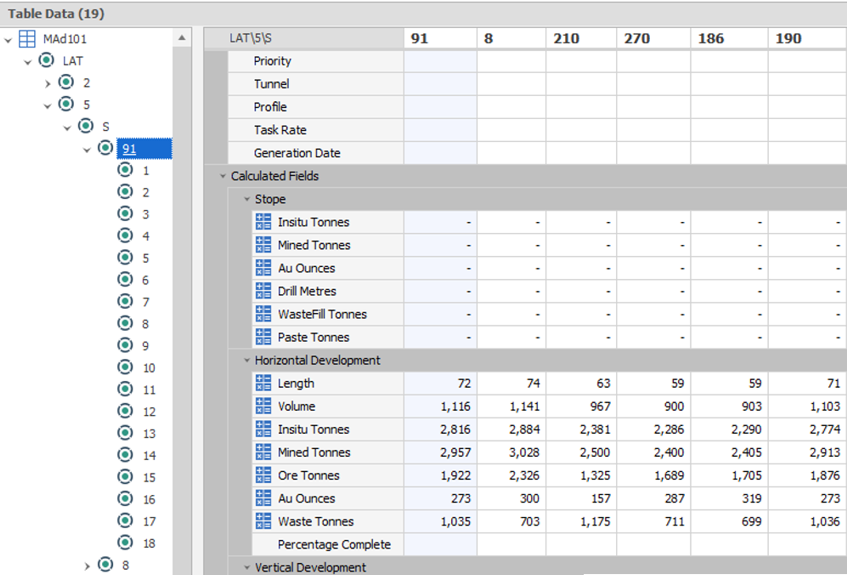This screenshot has height=575, width=847.
Task: Select column header 186
Action: click(x=729, y=38)
